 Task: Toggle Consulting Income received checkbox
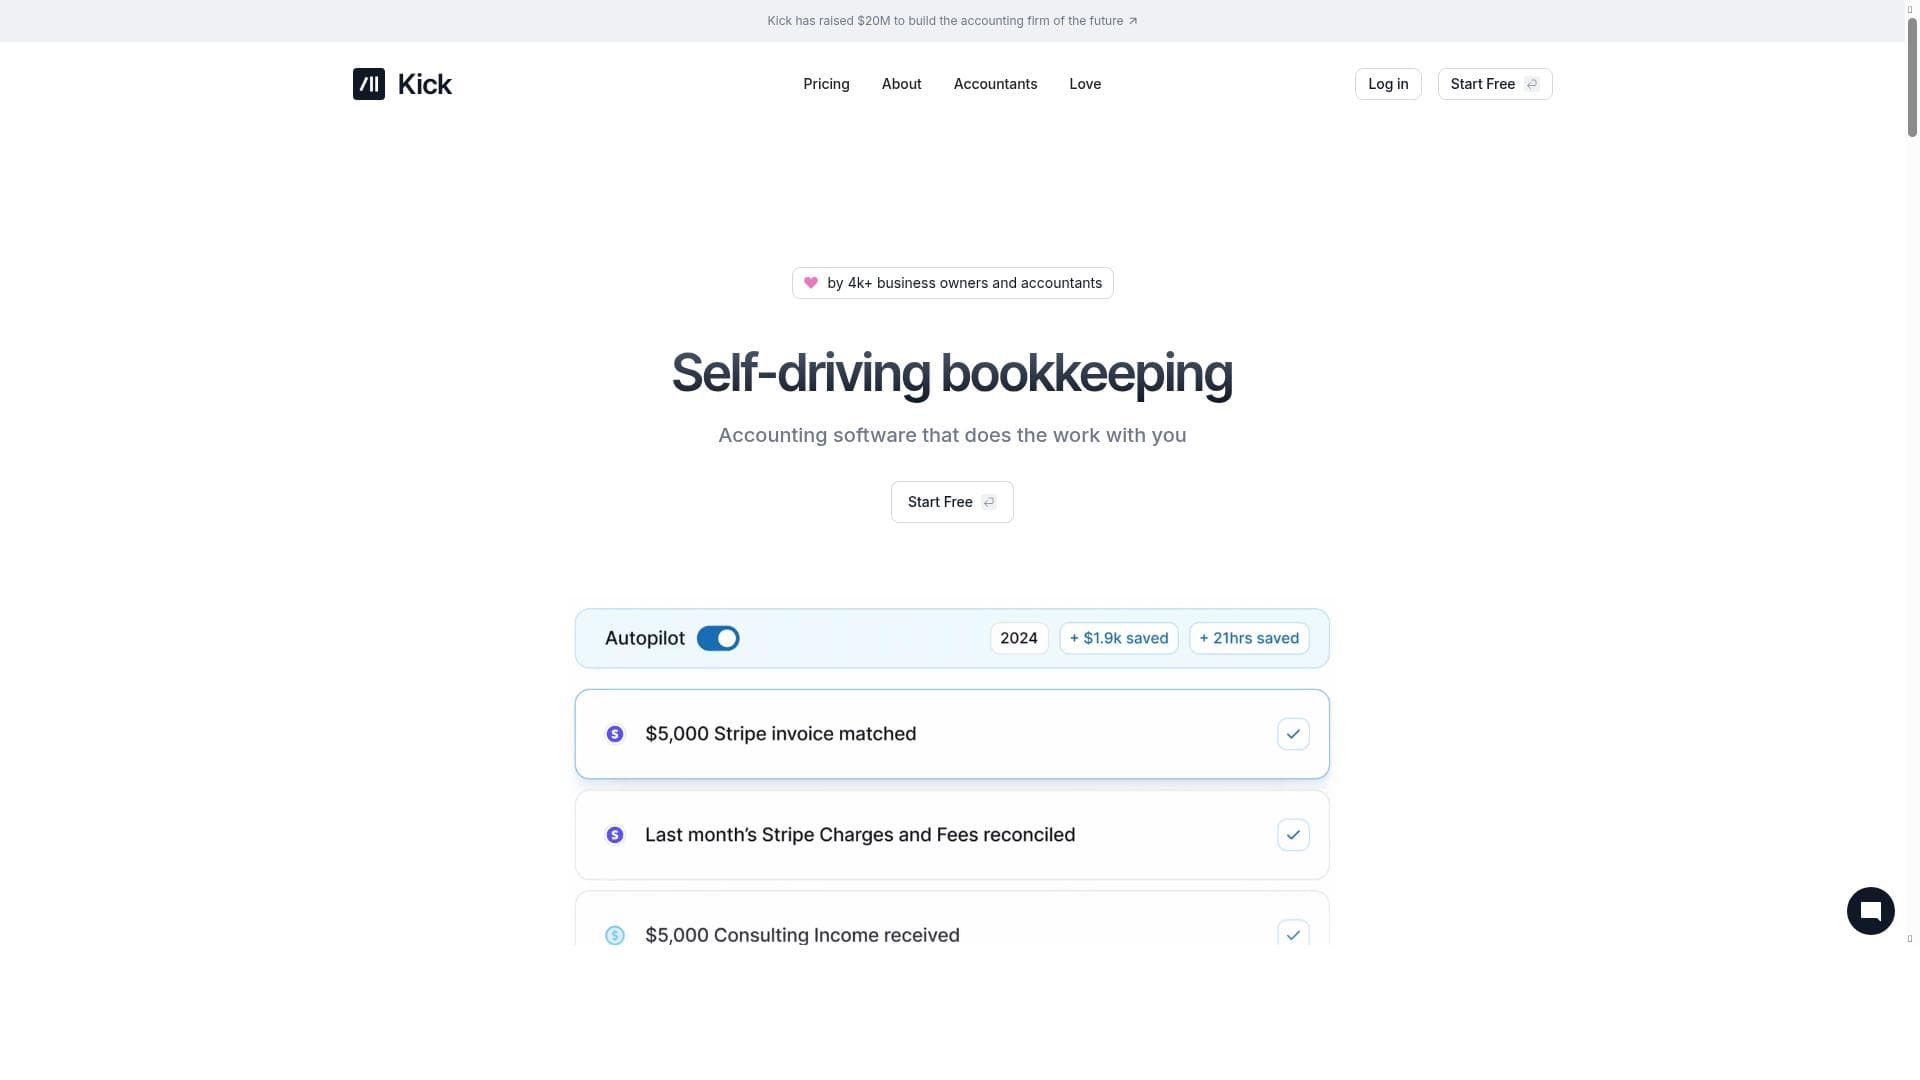(x=1293, y=934)
